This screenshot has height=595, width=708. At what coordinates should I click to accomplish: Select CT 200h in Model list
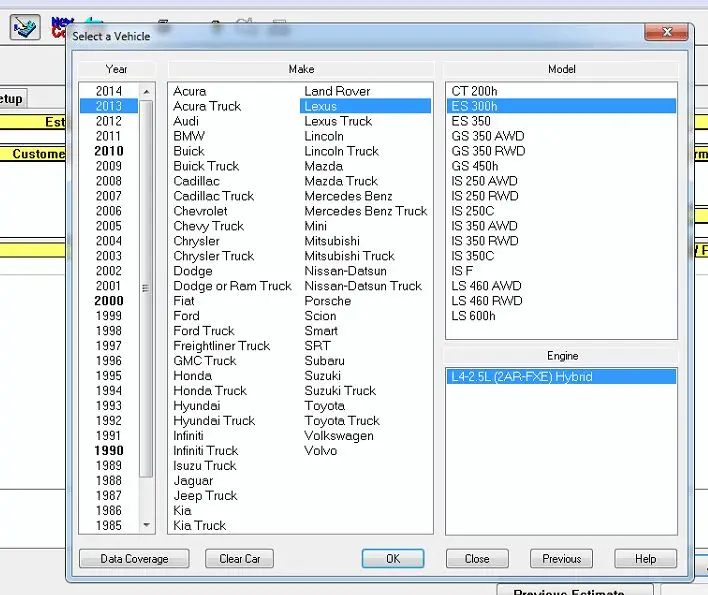click(474, 91)
